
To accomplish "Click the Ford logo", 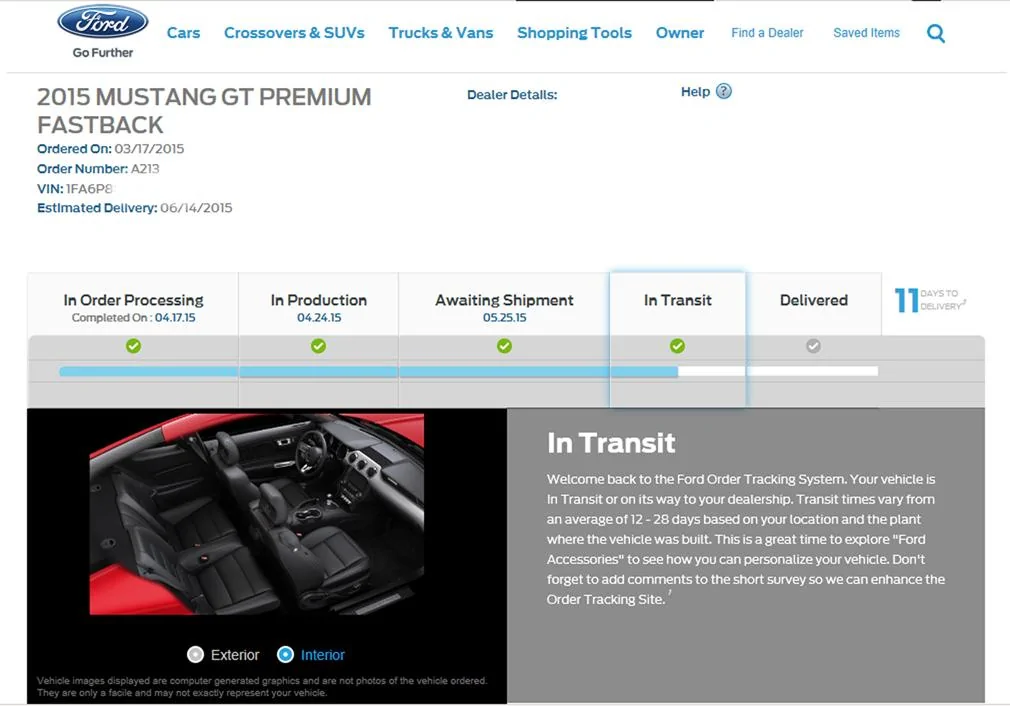I will click(x=102, y=22).
